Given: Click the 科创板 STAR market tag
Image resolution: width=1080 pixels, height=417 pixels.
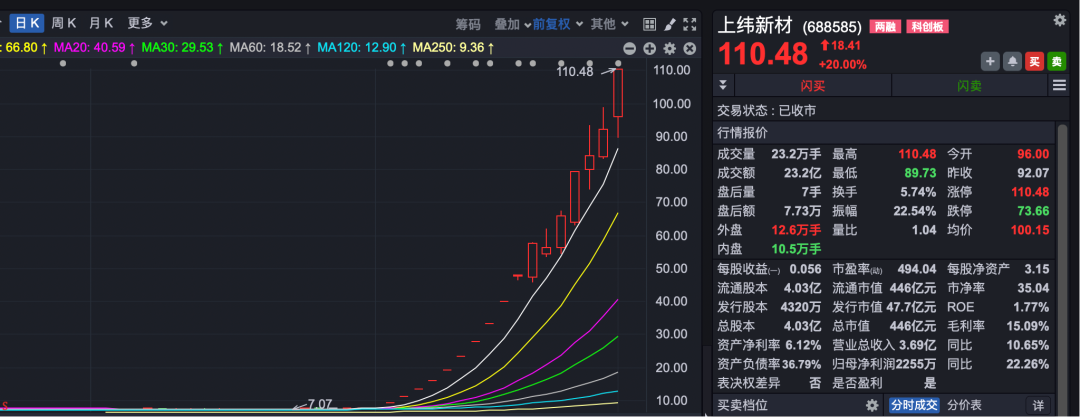Looking at the screenshot, I should click(x=927, y=27).
